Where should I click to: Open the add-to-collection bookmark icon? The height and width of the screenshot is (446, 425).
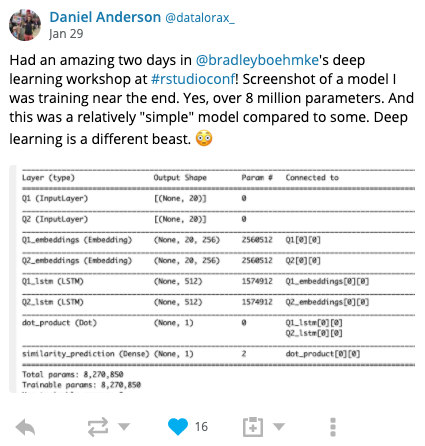pos(253,427)
